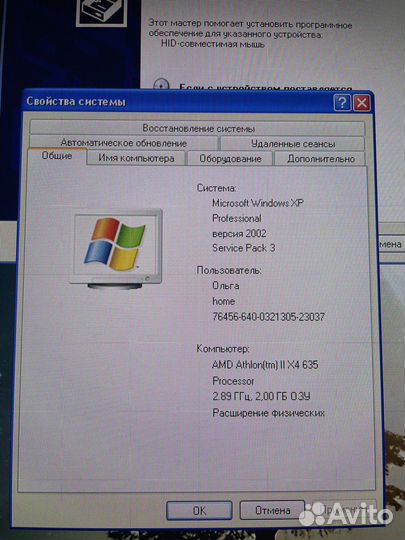405x540 pixels.
Task: Show the Дополнительно tab
Action: coord(320,159)
